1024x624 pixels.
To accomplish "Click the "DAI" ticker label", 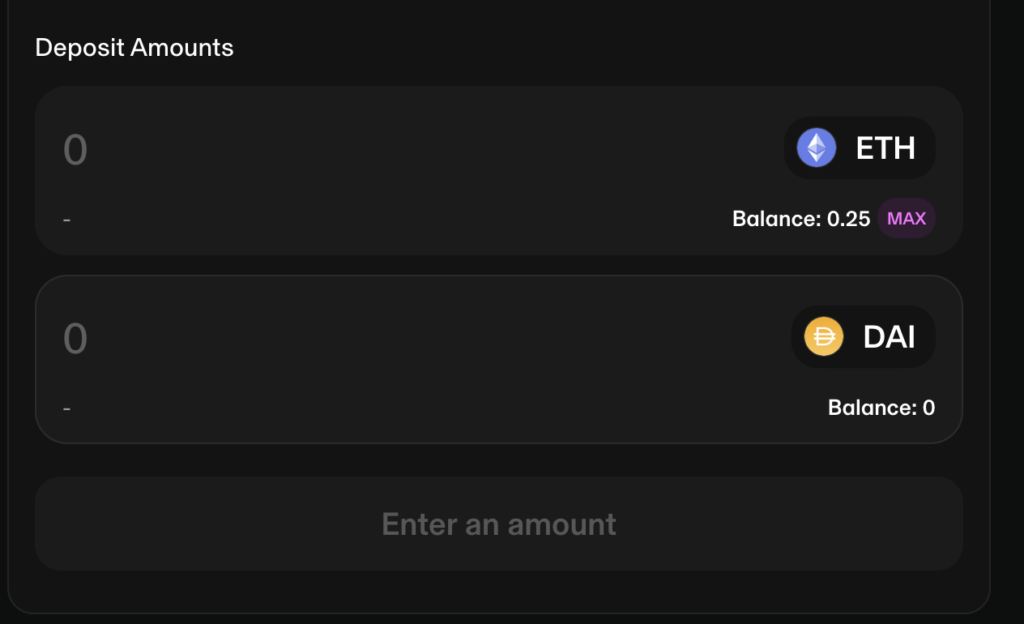I will coord(889,337).
